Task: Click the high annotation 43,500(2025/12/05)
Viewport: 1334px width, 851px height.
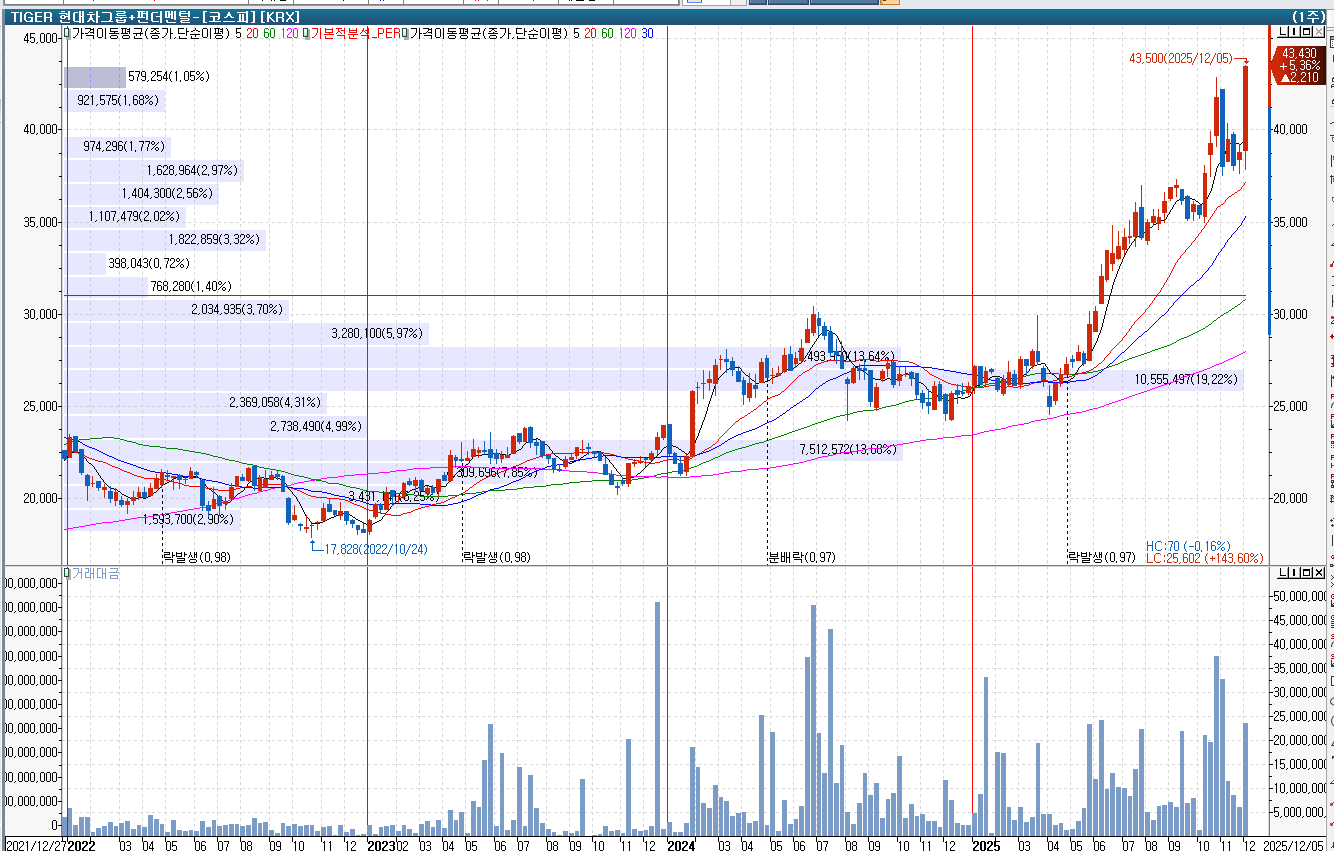Action: (x=1183, y=59)
